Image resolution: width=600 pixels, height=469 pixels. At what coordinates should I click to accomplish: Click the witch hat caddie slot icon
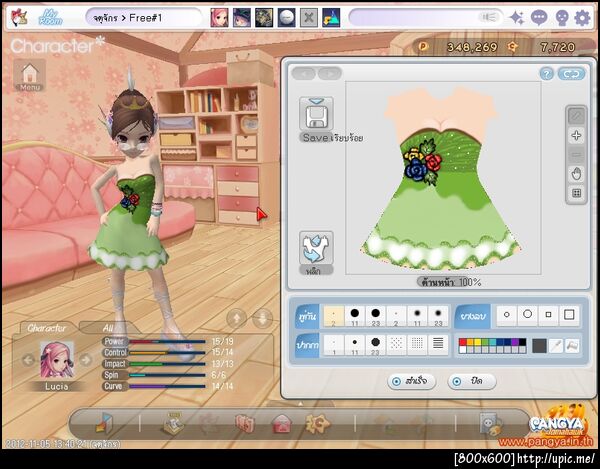[242, 18]
